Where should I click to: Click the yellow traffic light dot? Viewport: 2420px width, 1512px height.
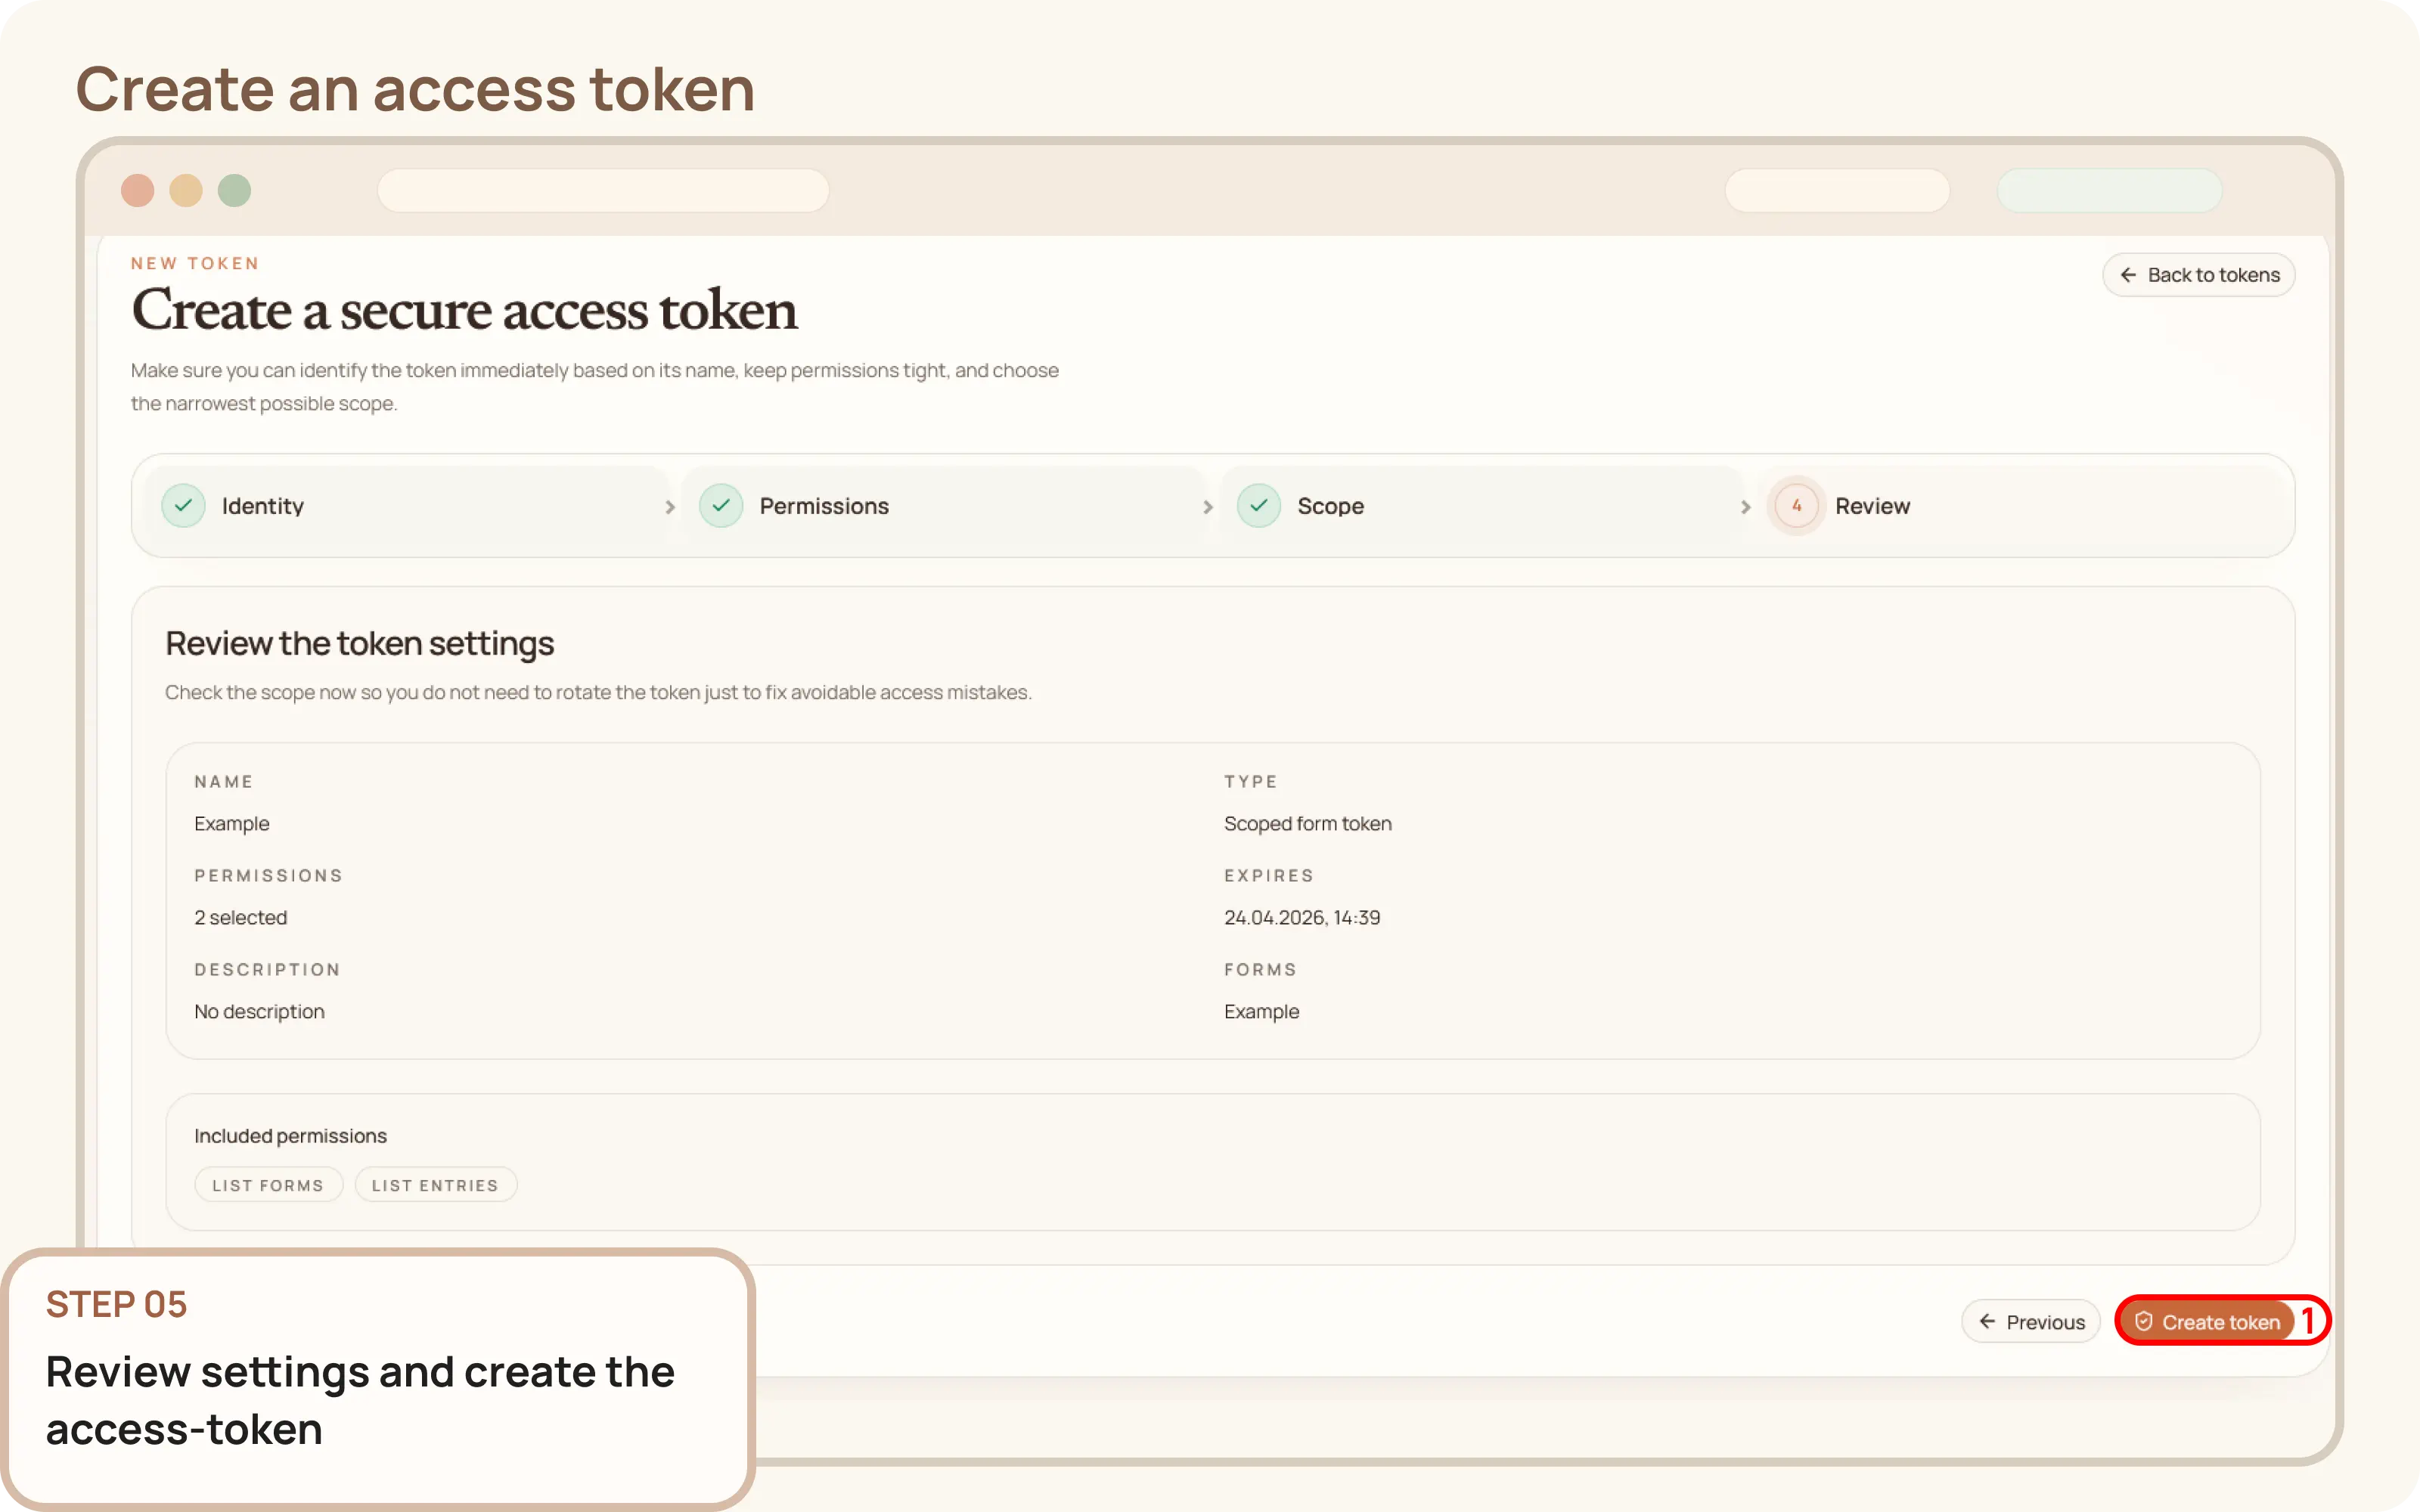(x=187, y=190)
